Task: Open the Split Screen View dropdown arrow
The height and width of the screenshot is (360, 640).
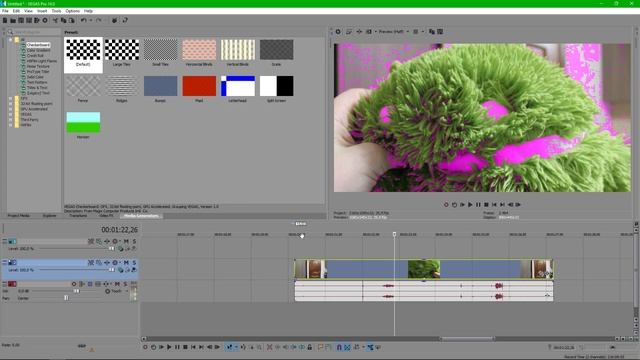Action: (376, 31)
